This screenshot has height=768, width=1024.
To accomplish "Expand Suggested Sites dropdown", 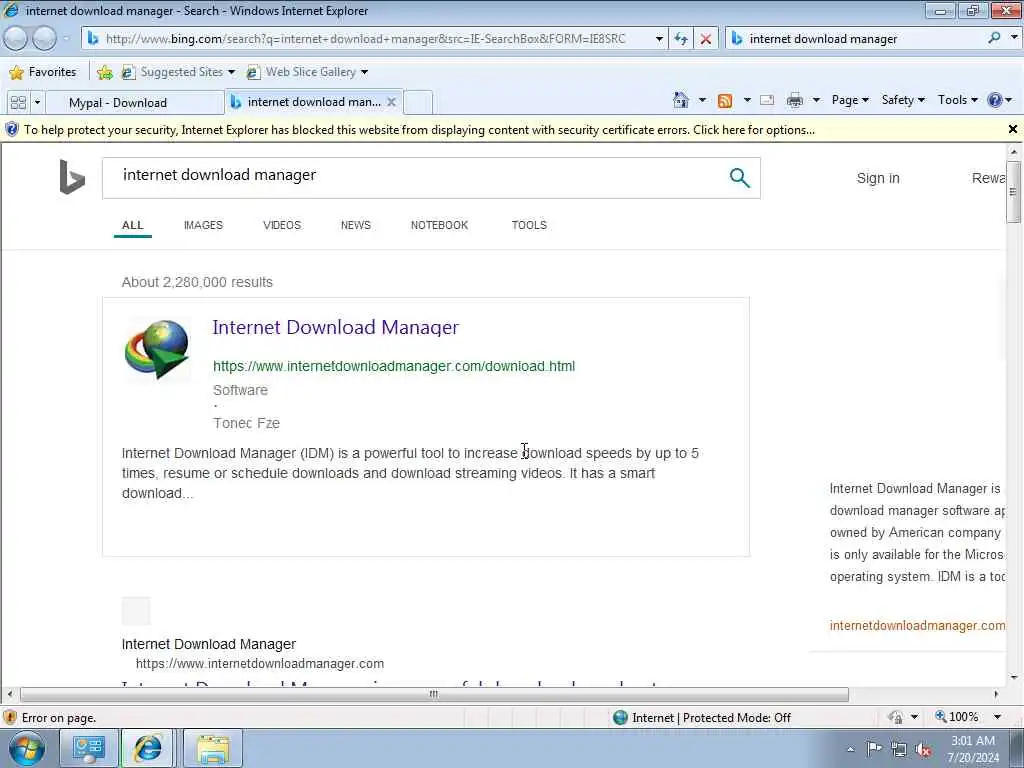I will 231,72.
